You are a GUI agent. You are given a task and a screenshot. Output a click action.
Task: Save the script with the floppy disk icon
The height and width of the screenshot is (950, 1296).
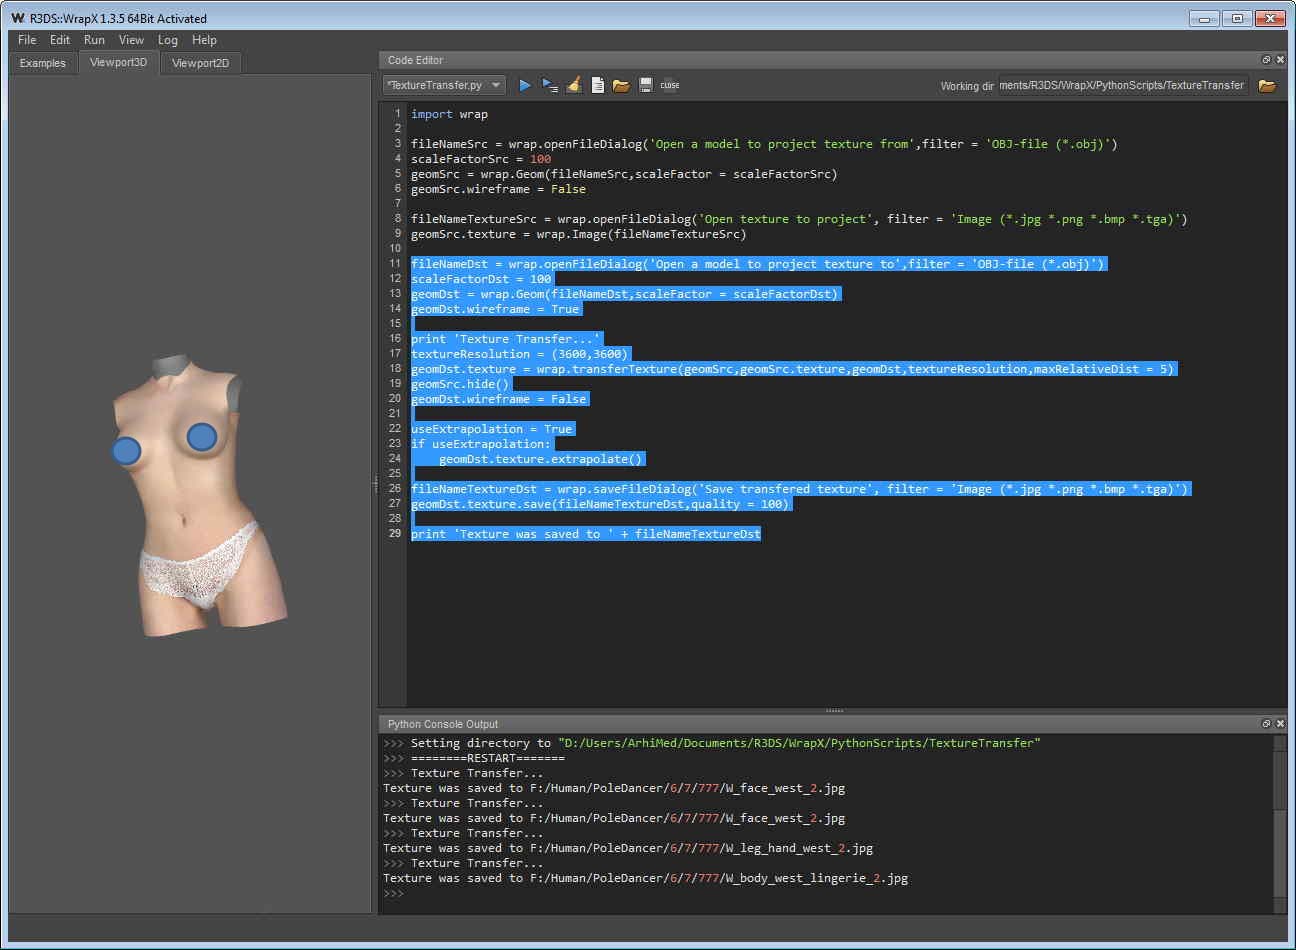(x=646, y=86)
